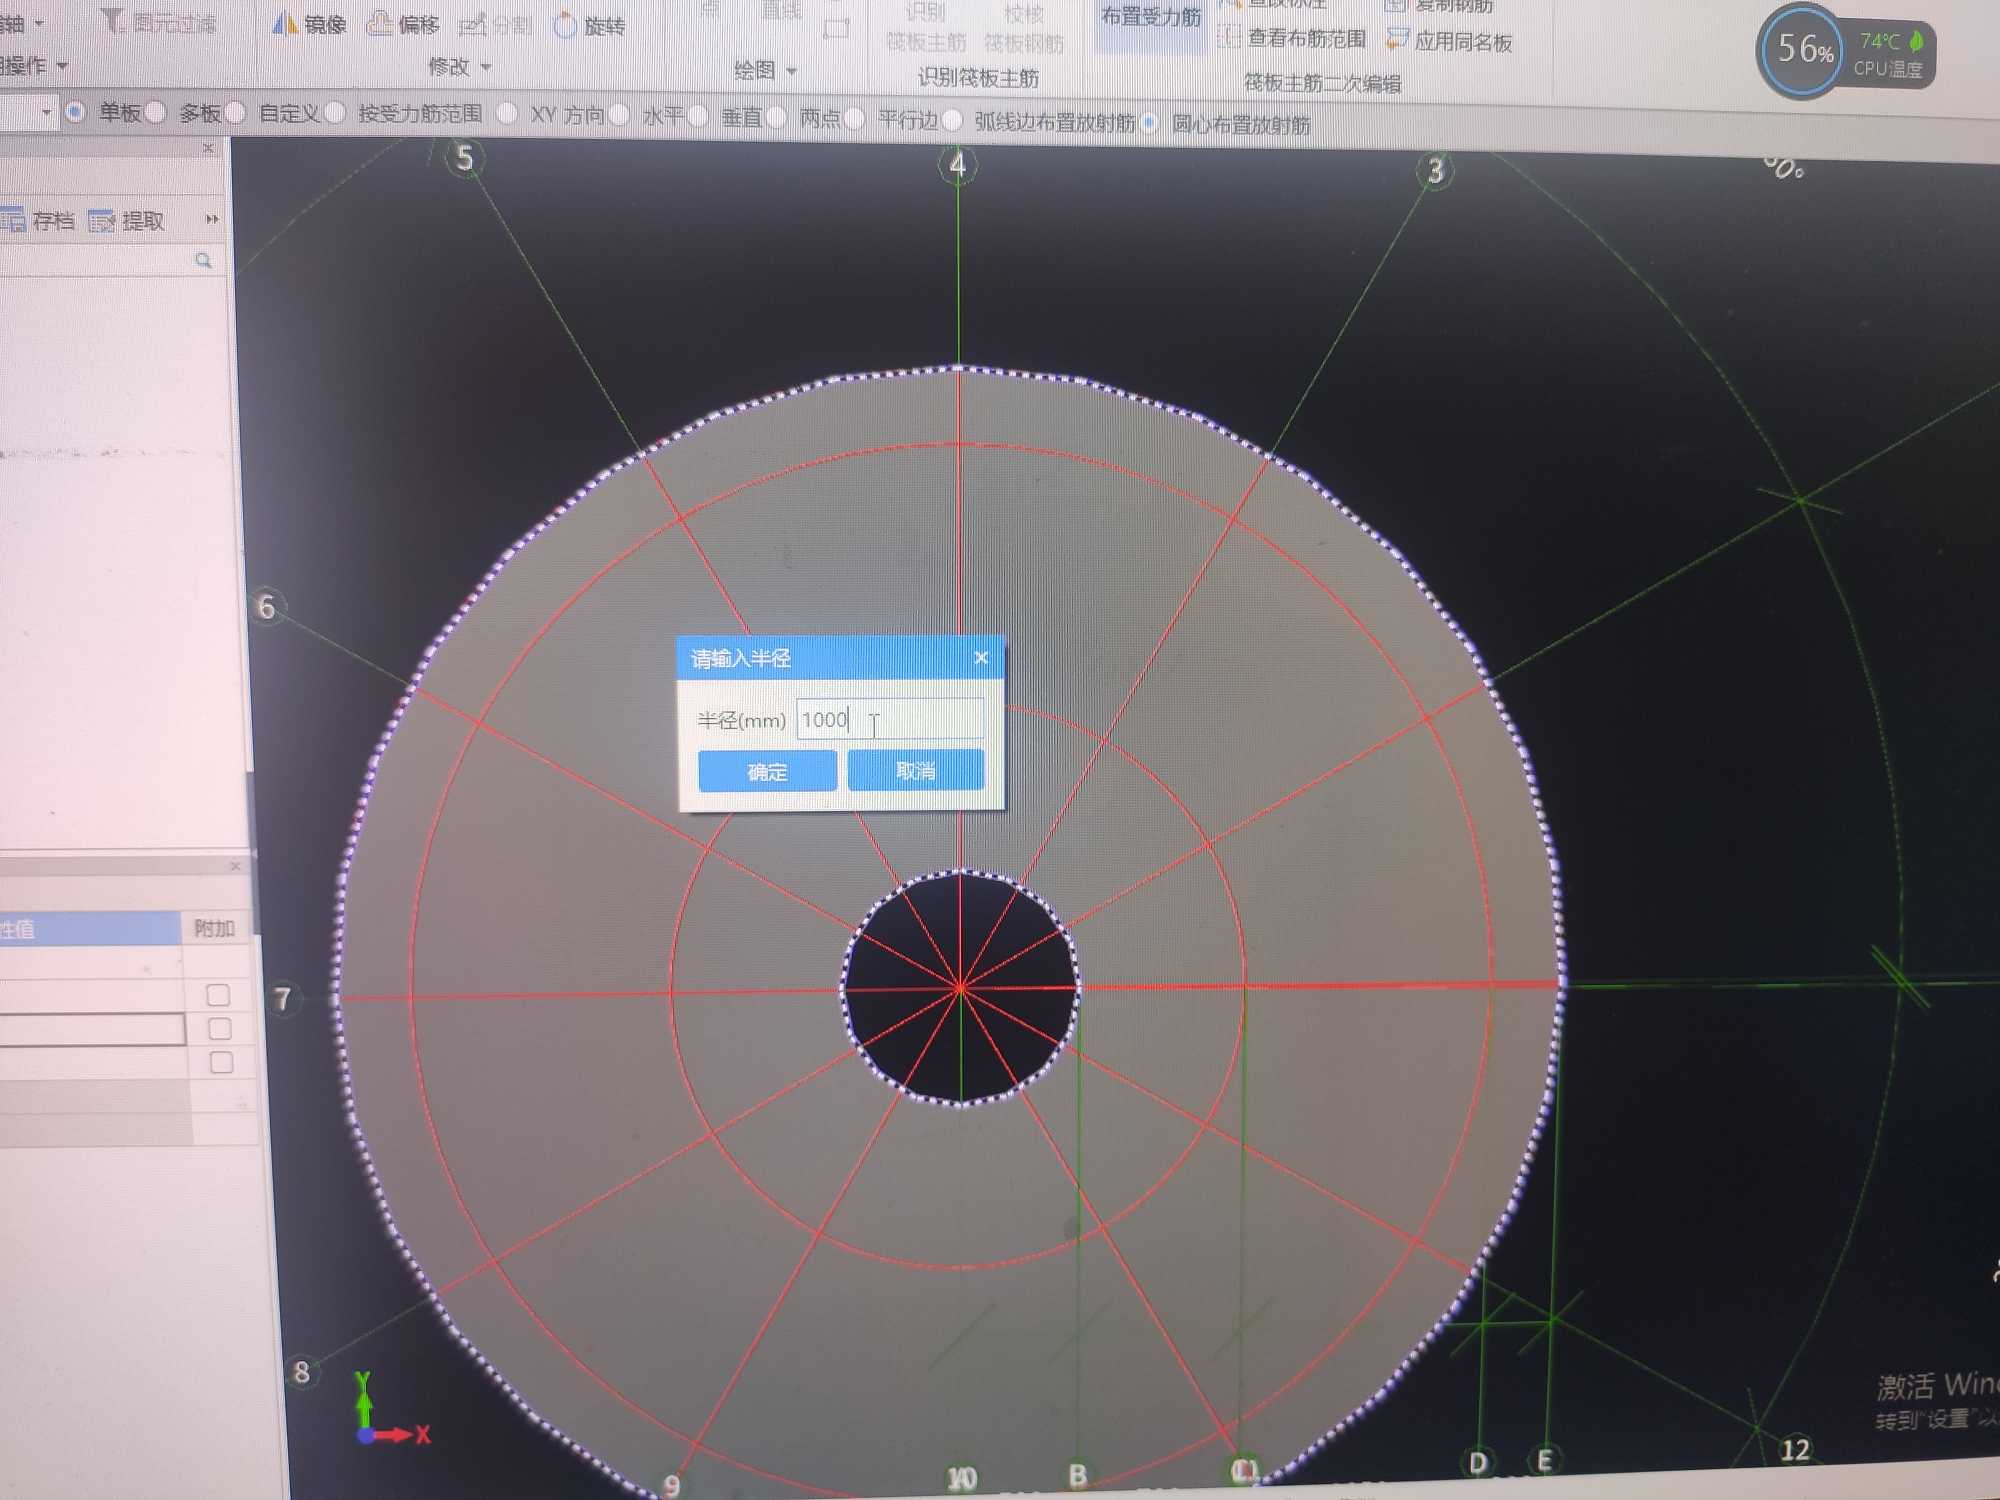The width and height of the screenshot is (2000, 1500).
Task: Close the lower left property panel
Action: 235,866
